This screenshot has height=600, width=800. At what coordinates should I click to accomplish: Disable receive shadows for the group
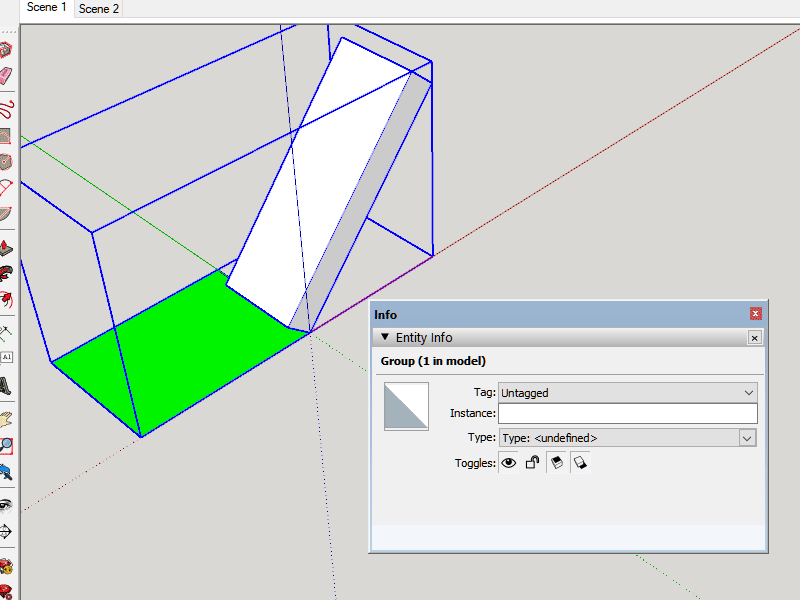[x=580, y=462]
